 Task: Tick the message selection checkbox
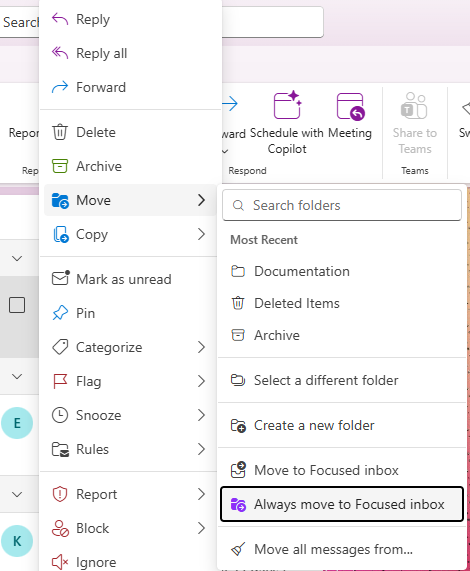pyautogui.click(x=17, y=305)
